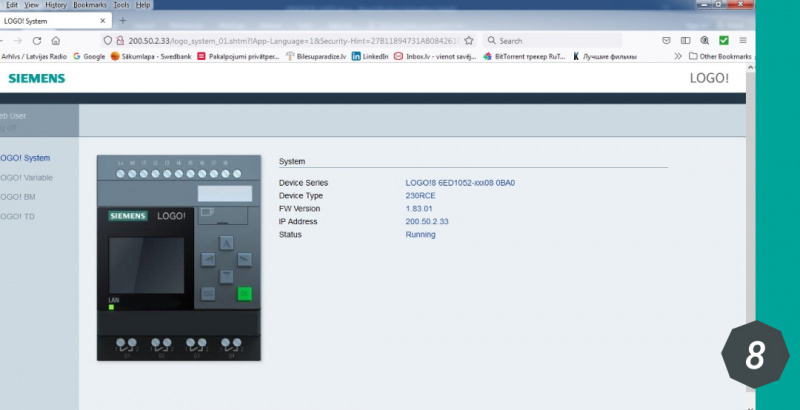Expand the bookmarks toolbar overflow chevron
This screenshot has height=410, width=800.
(x=679, y=56)
